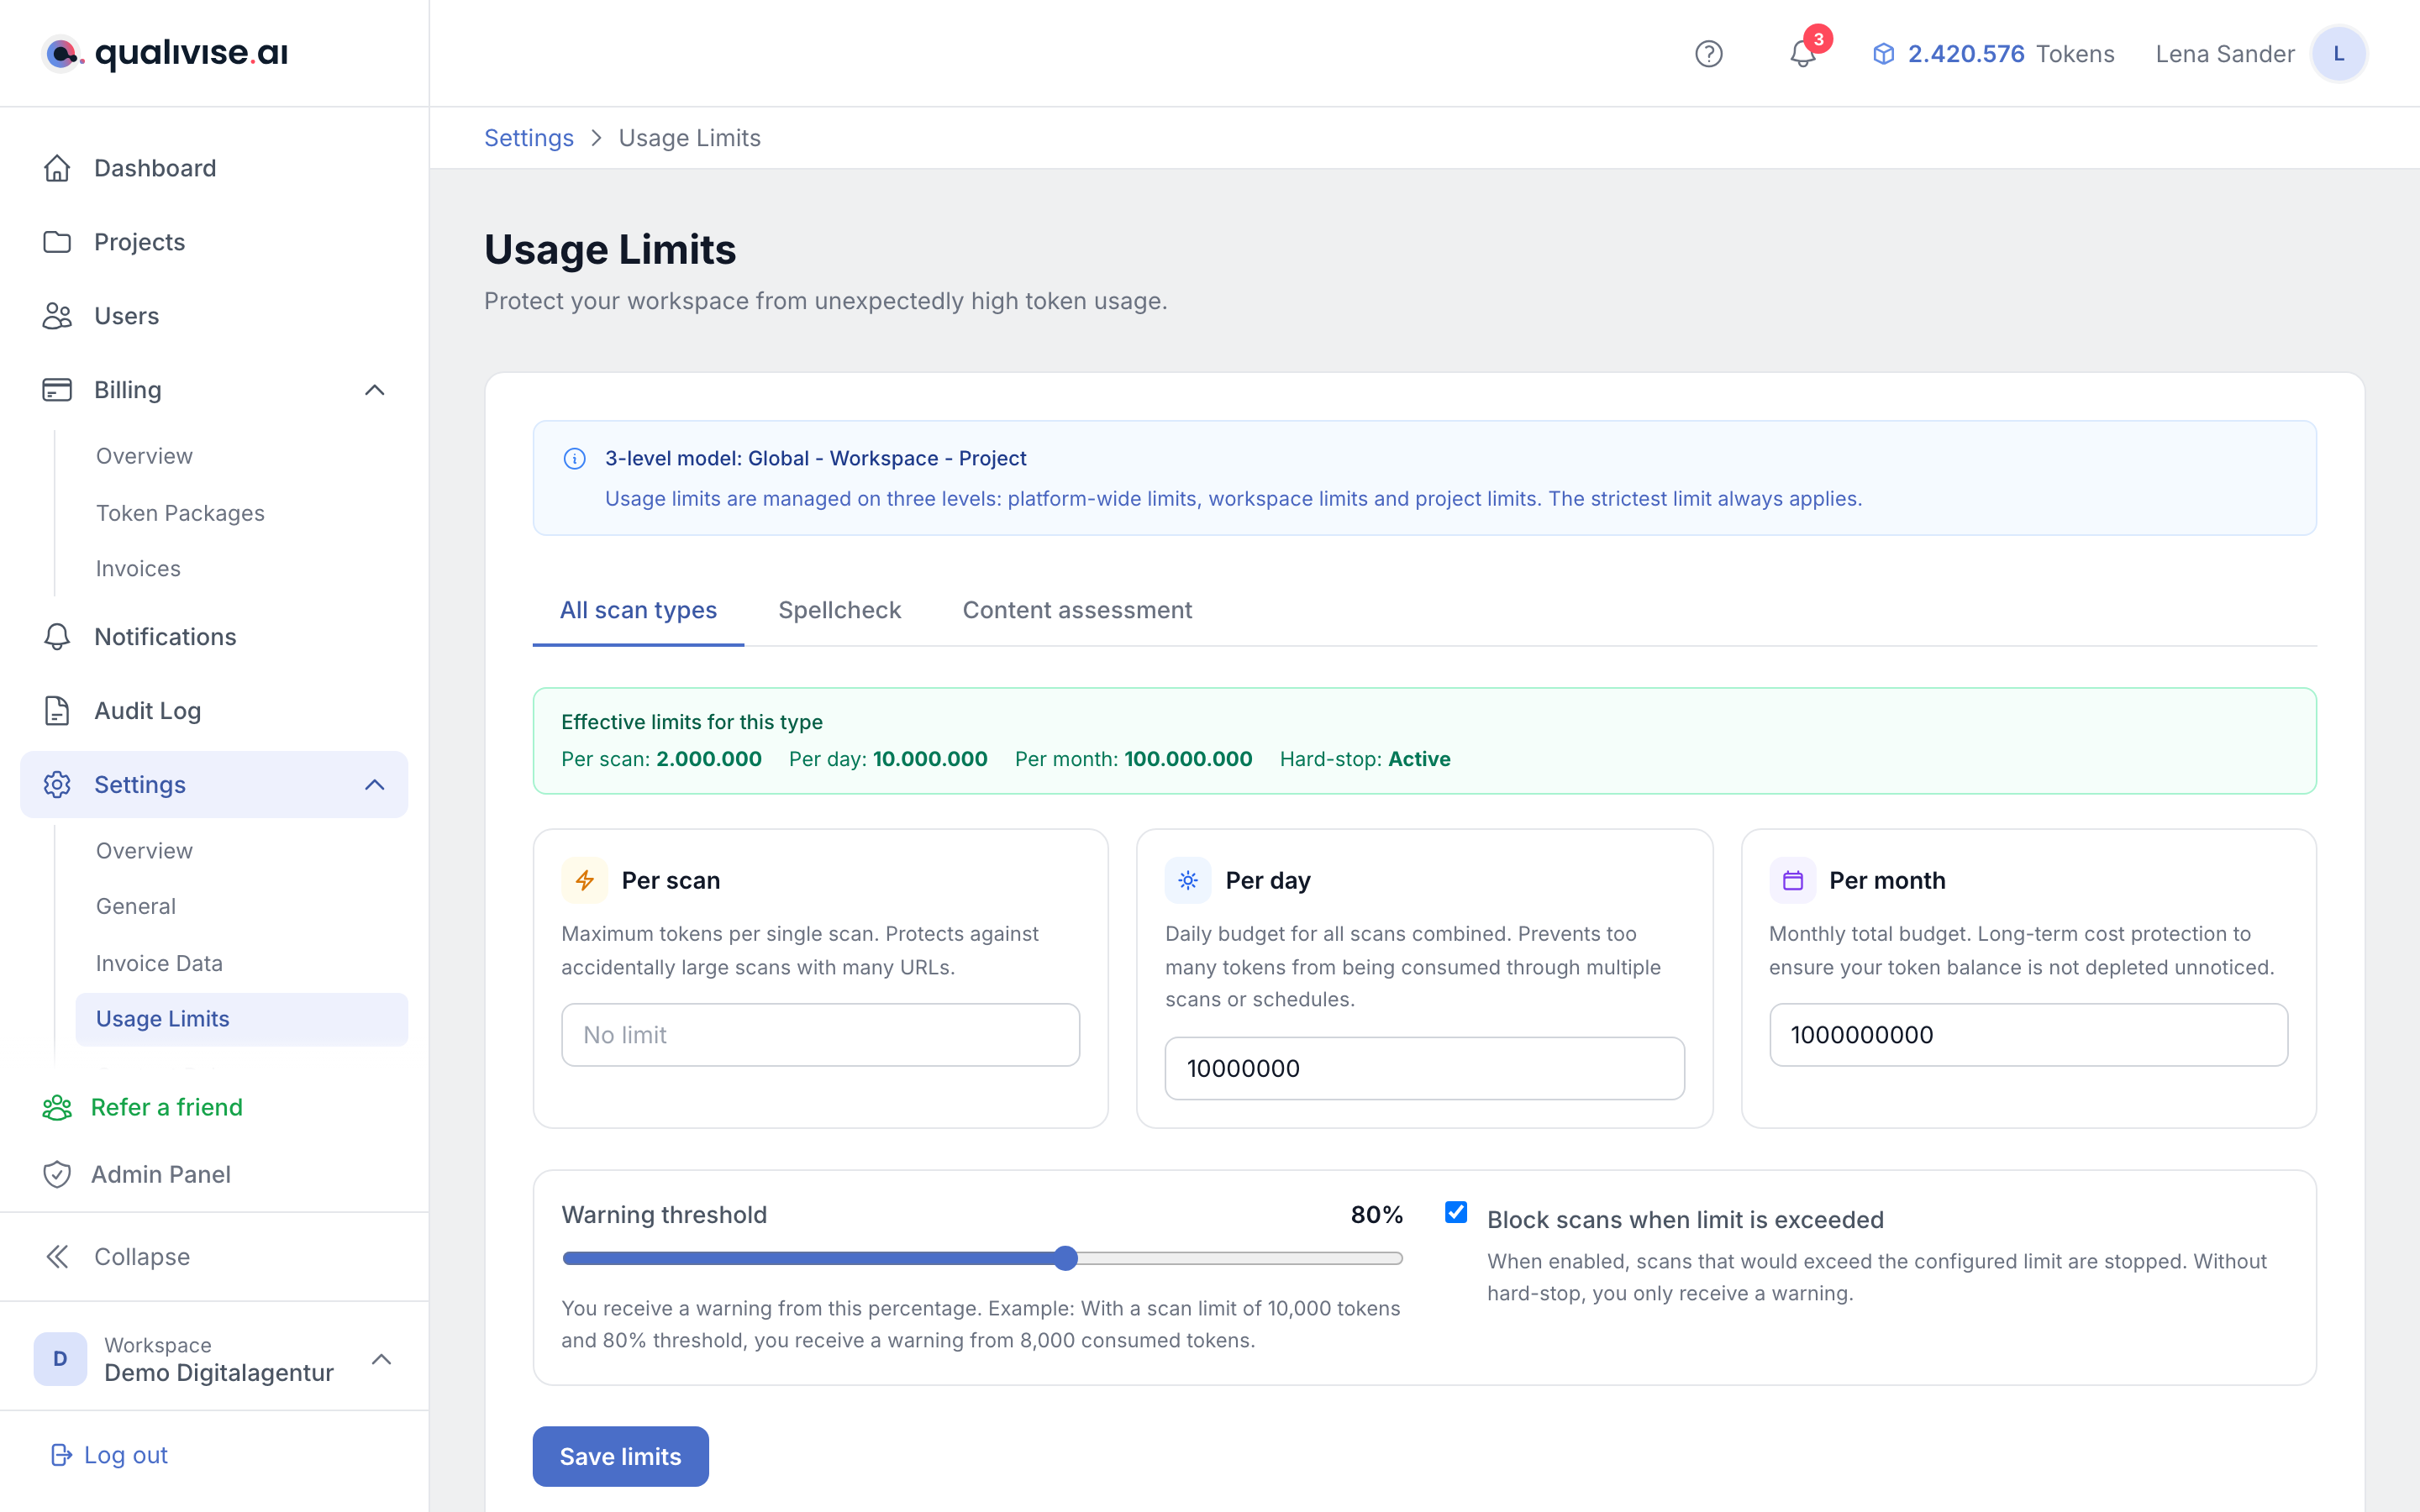
Task: Switch to the Spellcheck tab
Action: (839, 610)
